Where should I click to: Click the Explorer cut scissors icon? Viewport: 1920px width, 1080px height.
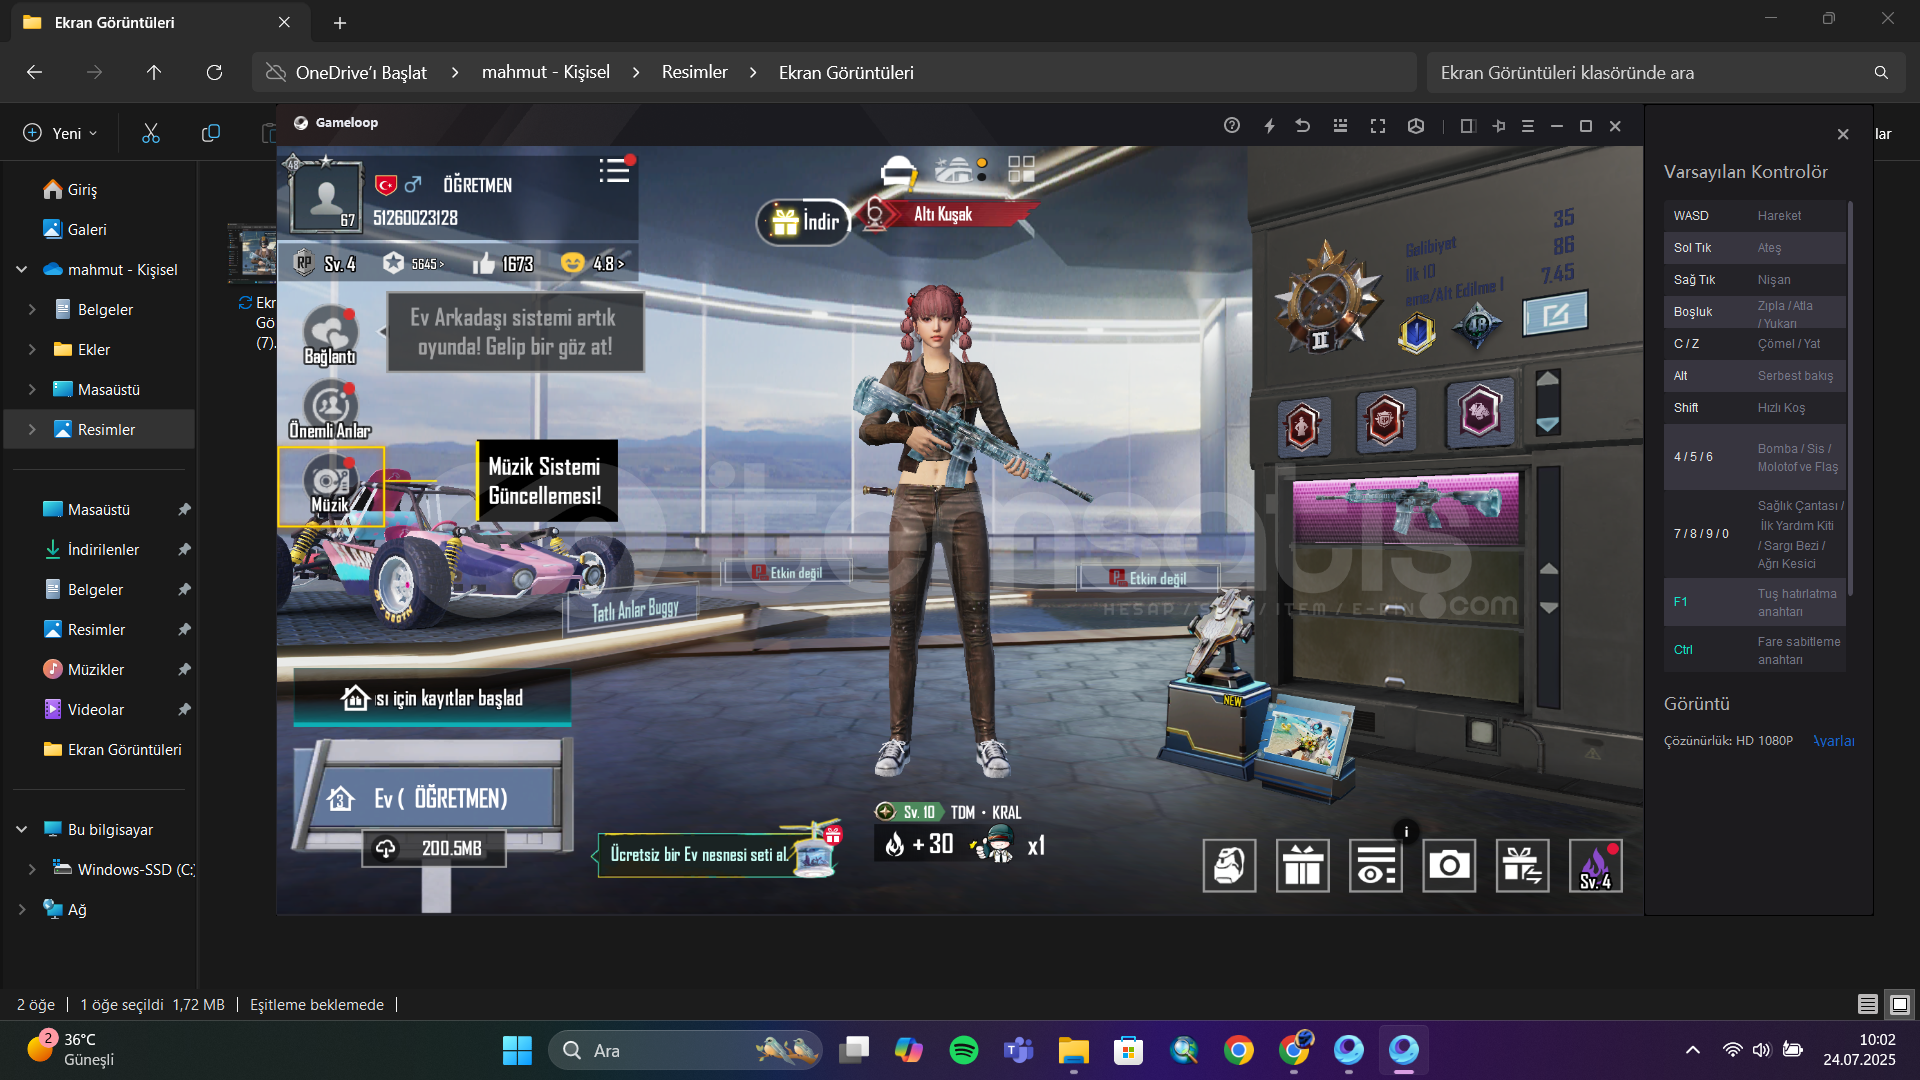[151, 133]
